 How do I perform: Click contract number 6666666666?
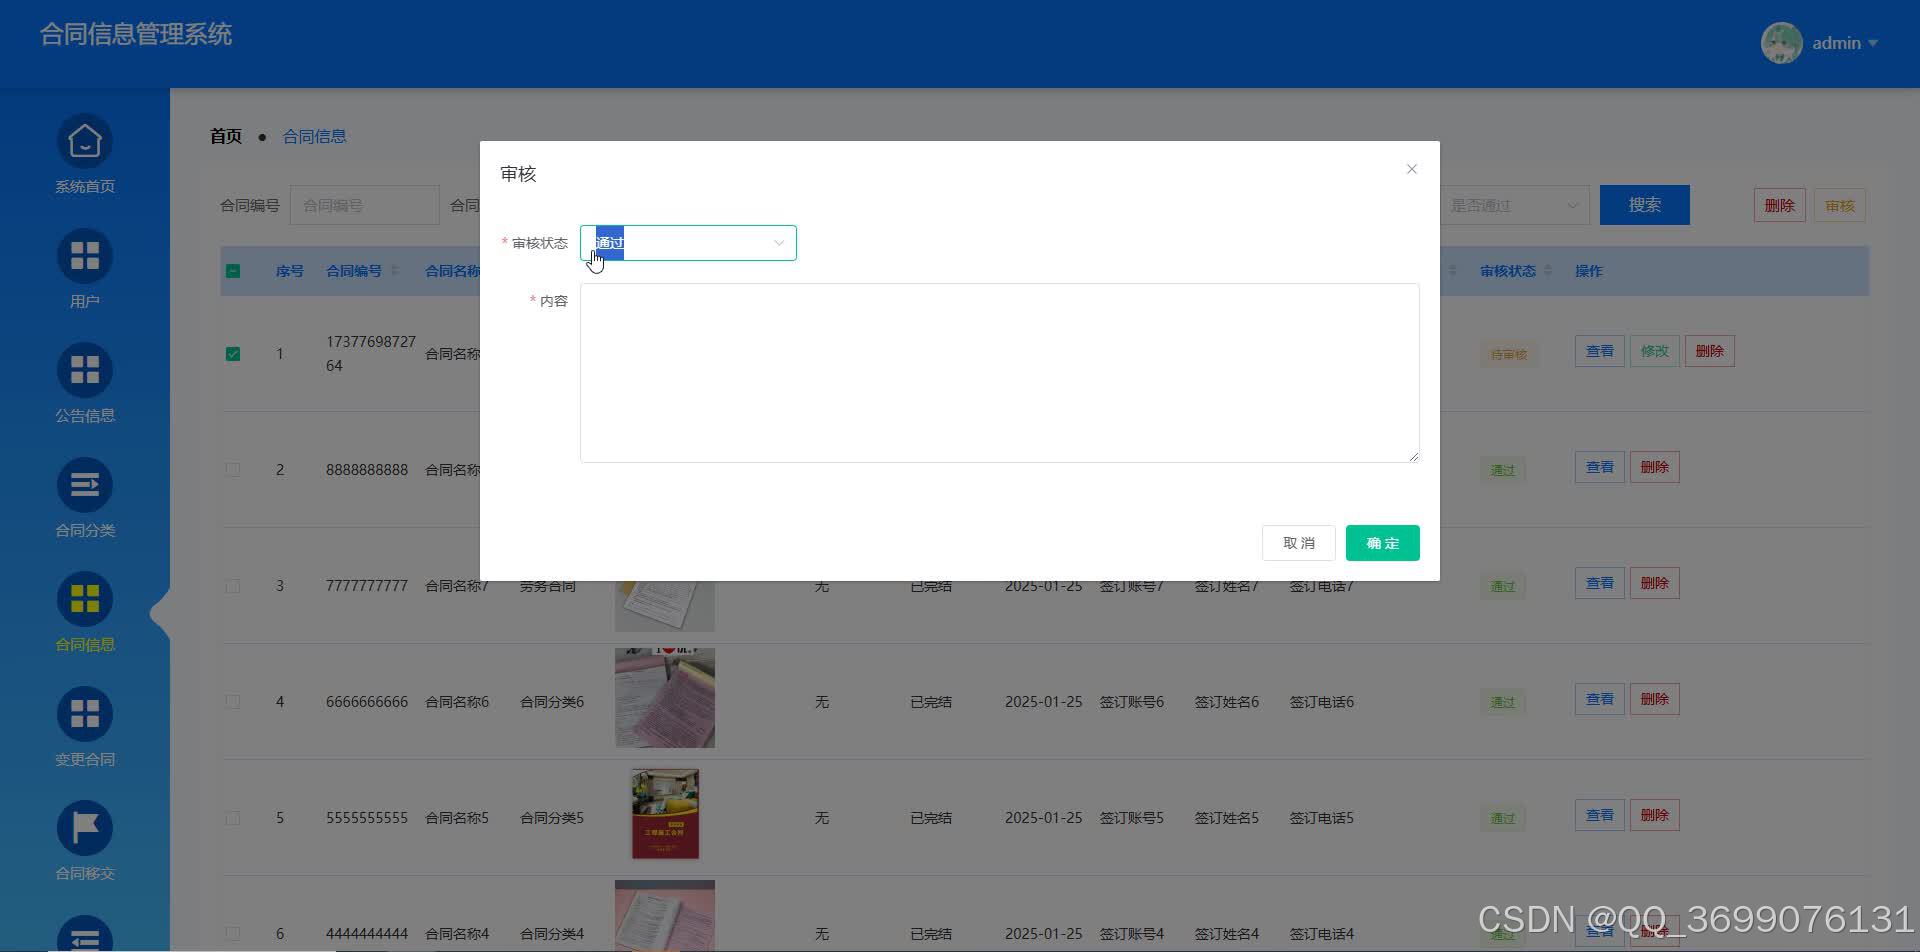pos(367,702)
